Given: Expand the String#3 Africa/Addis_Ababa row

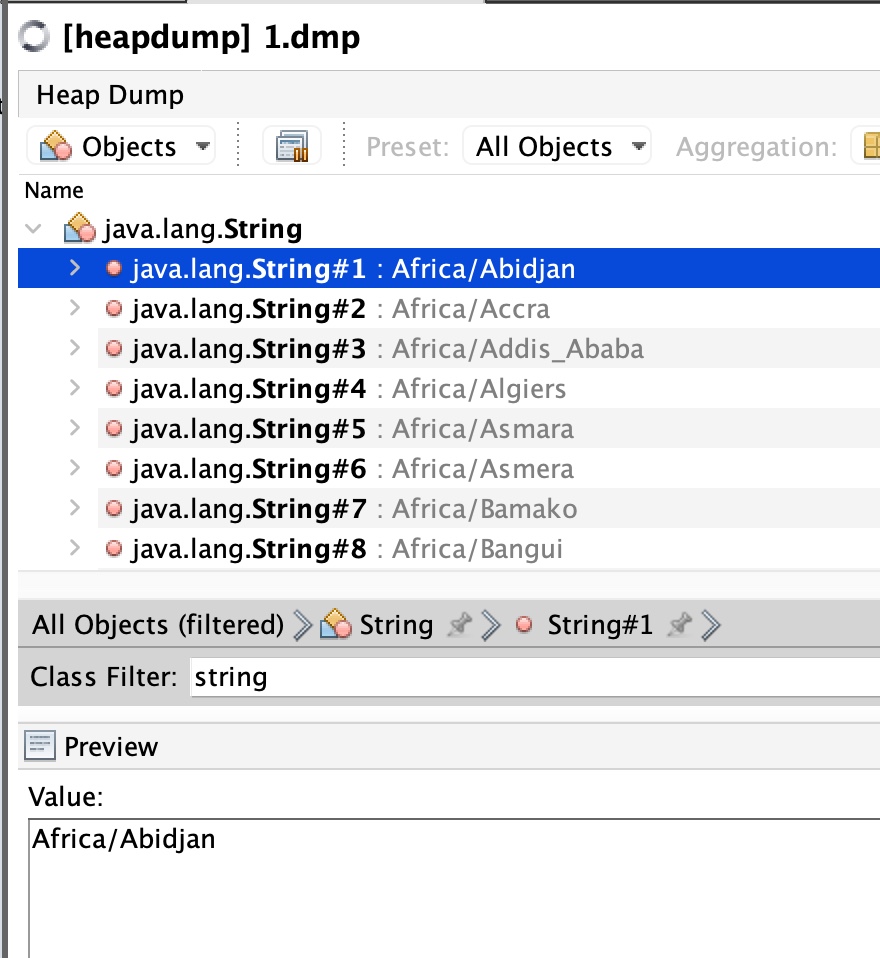Looking at the screenshot, I should [75, 349].
